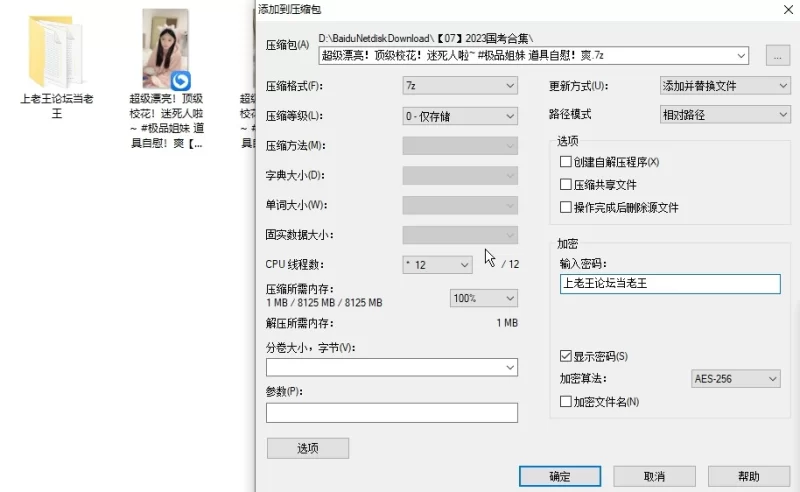The width and height of the screenshot is (800, 492).
Task: Tick 操作完成后删除源文件 checkbox
Action: point(566,208)
